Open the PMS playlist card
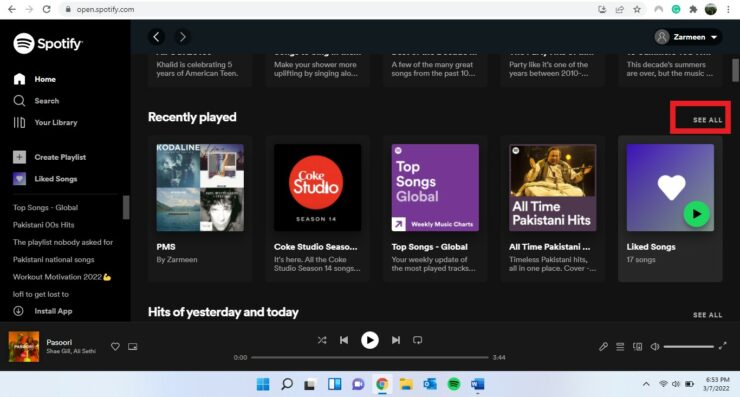This screenshot has width=740, height=397. (200, 209)
